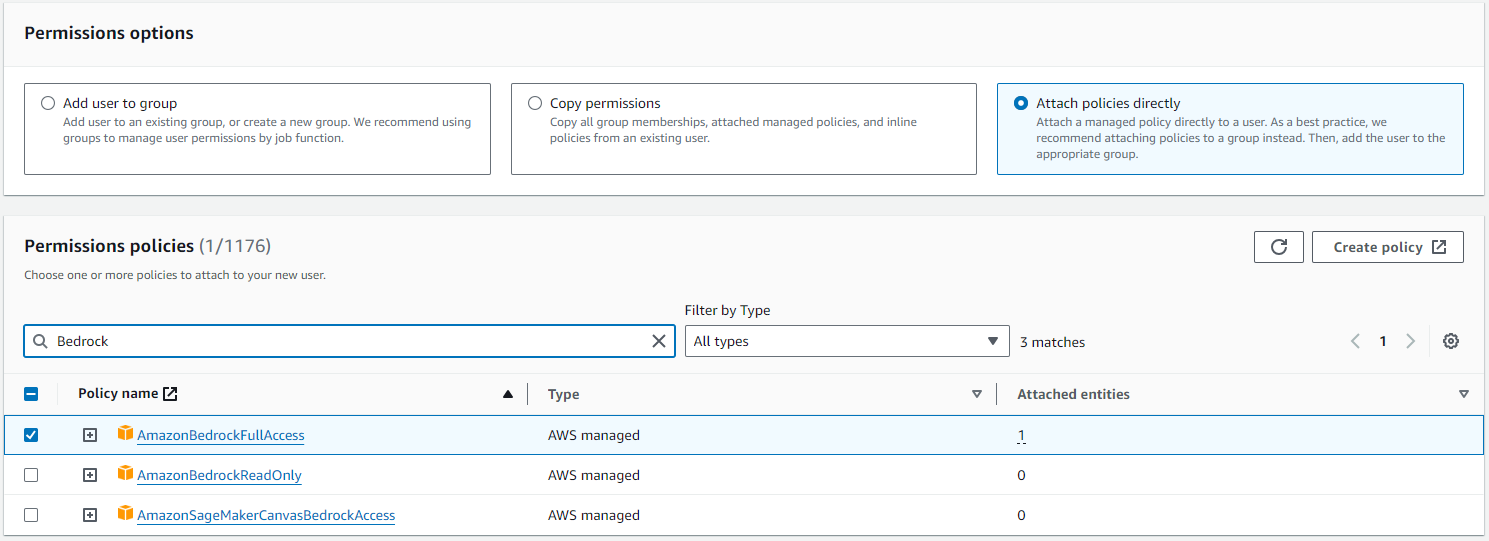Viewport: 1489px width, 541px height.
Task: Sort by Policy name ascending arrow
Action: click(x=508, y=395)
